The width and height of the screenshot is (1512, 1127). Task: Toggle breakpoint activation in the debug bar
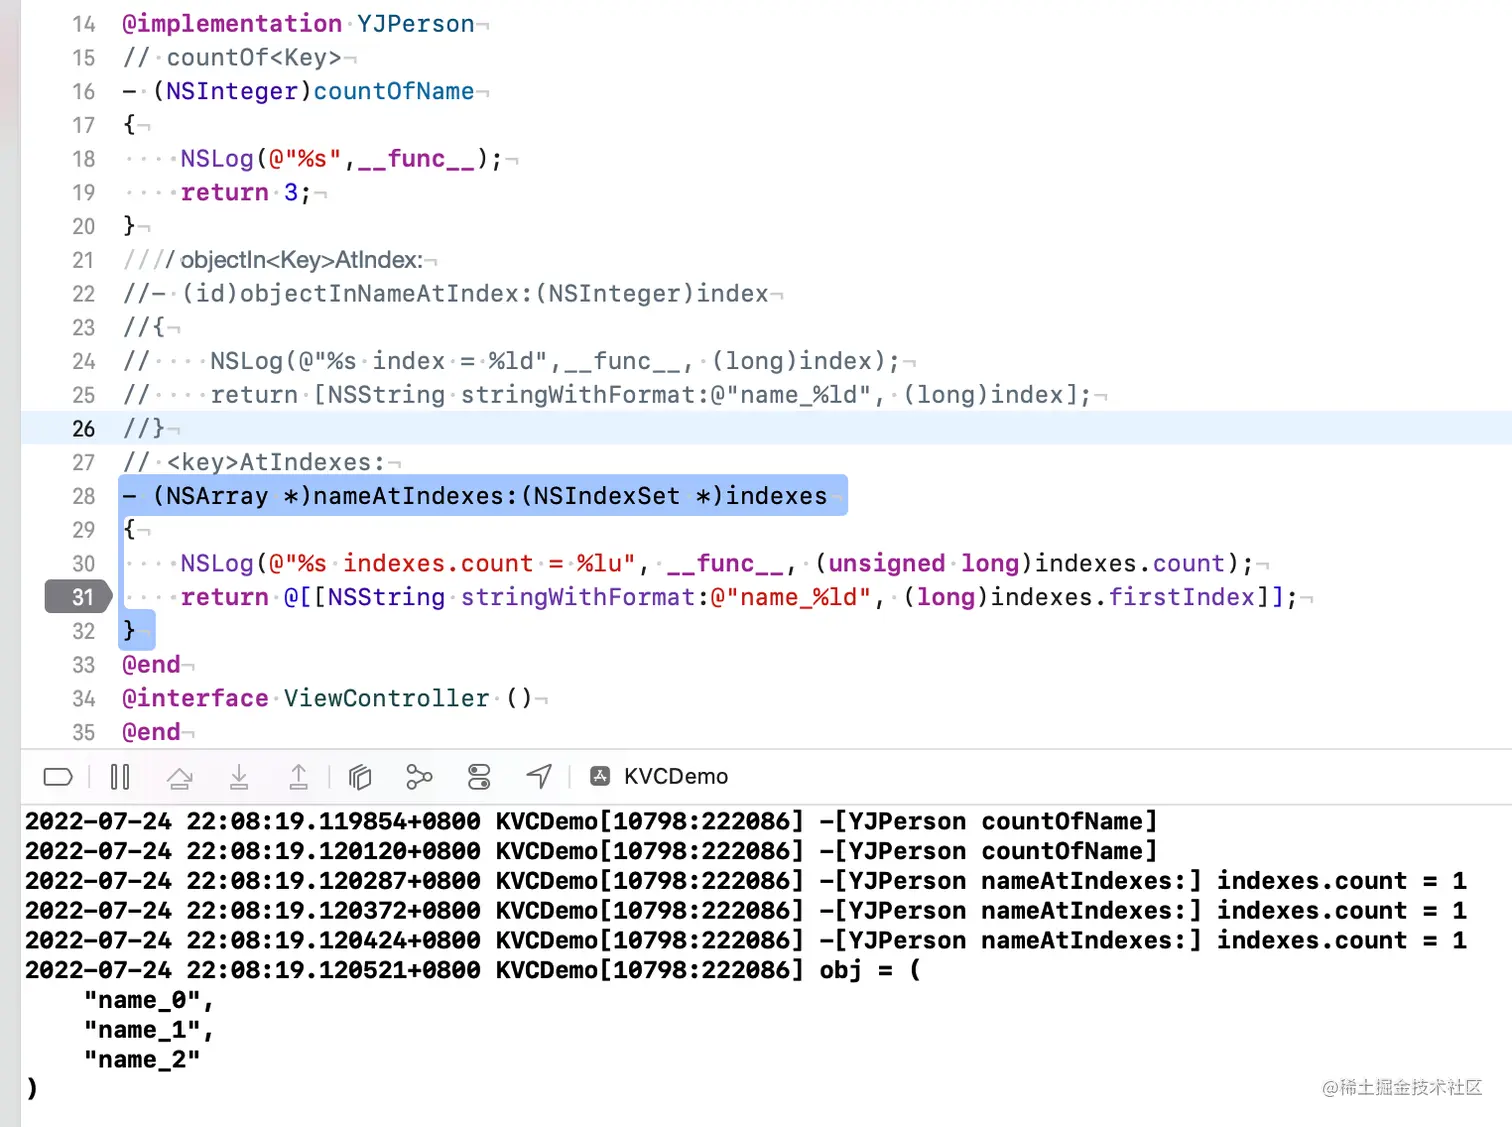[x=57, y=777]
